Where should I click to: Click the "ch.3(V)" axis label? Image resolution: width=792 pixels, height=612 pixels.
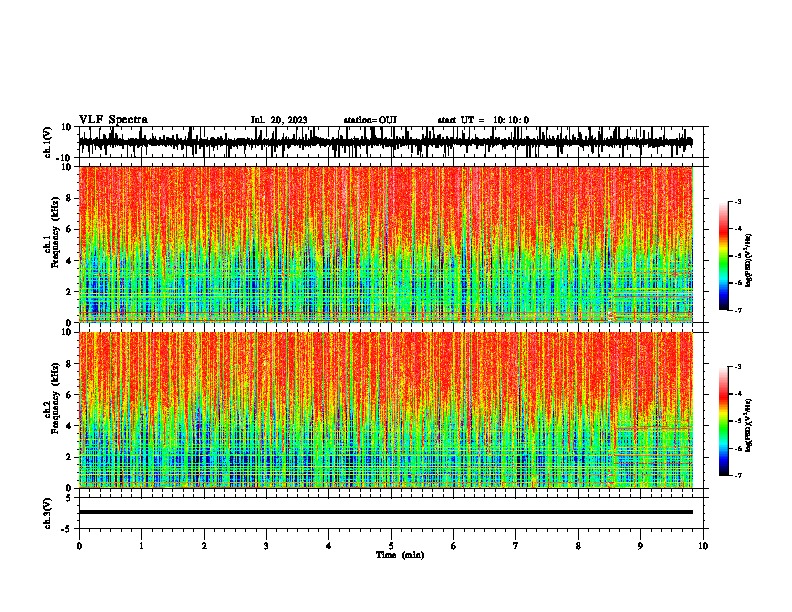click(x=48, y=513)
